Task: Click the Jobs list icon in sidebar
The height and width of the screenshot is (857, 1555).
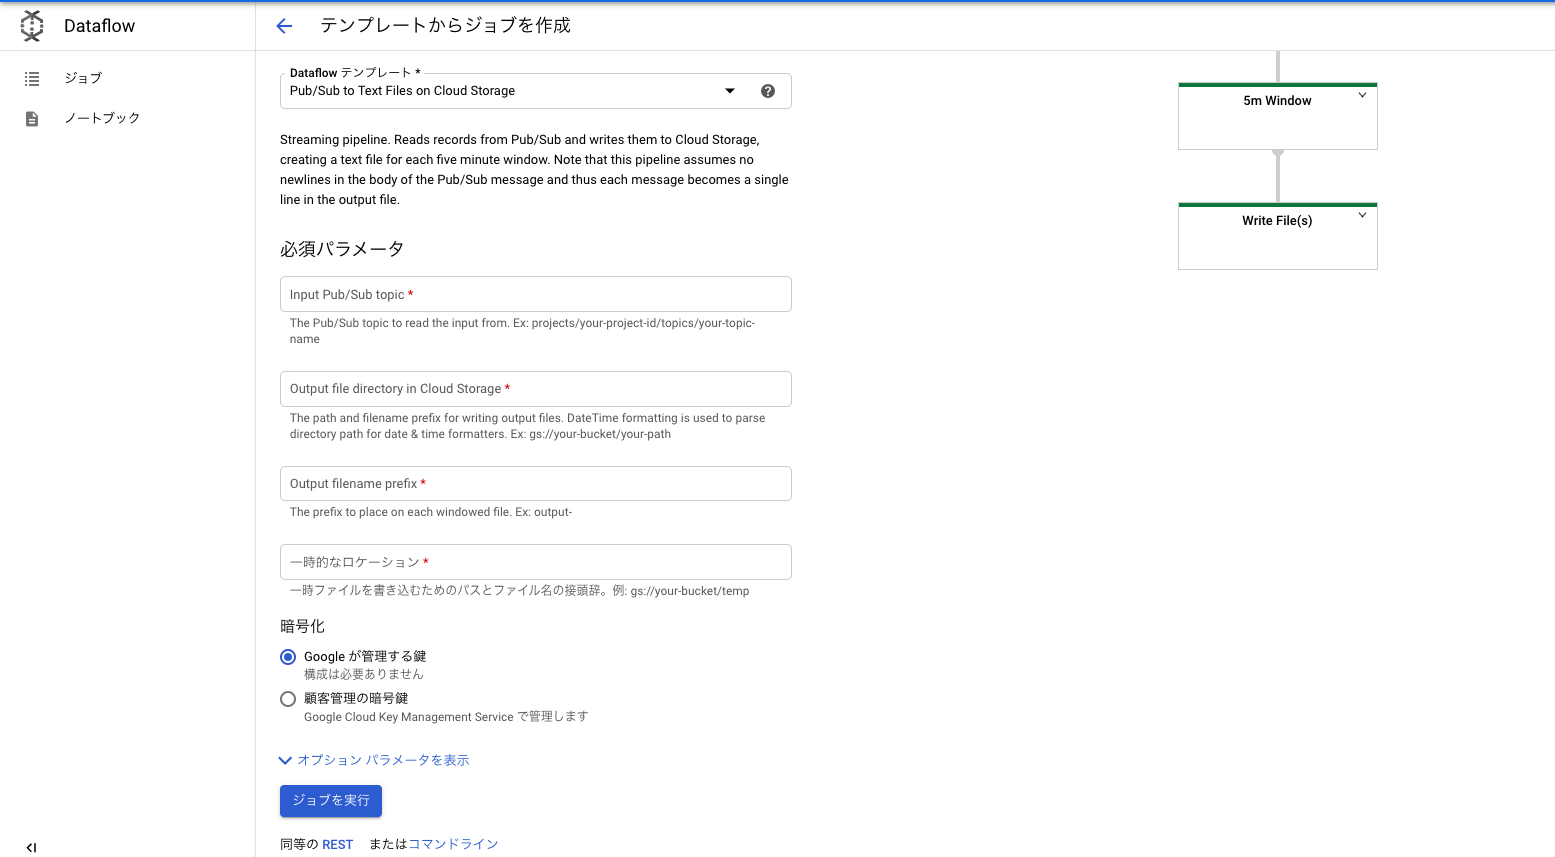Action: coord(32,78)
